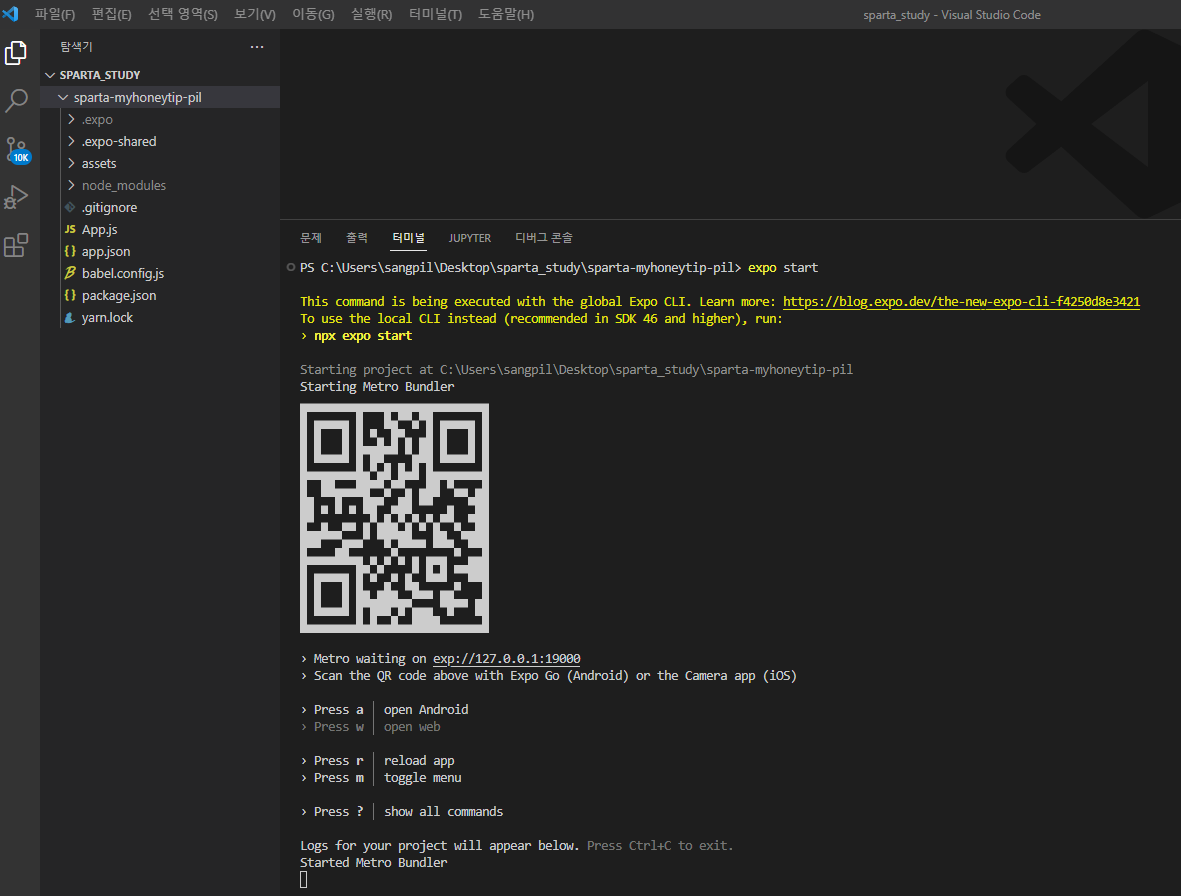Open the blog.expo.dev new-expo-cli link
1181x896 pixels.
coord(961,301)
